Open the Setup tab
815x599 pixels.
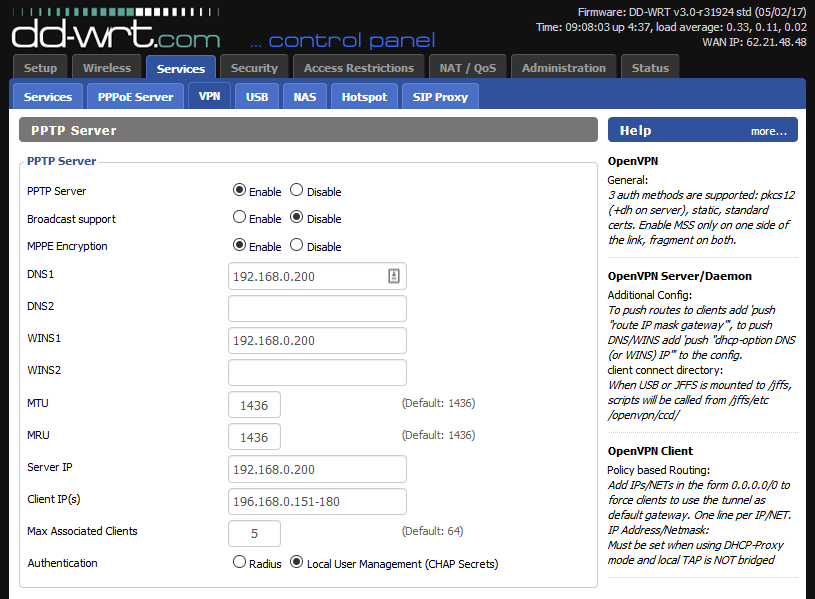41,68
